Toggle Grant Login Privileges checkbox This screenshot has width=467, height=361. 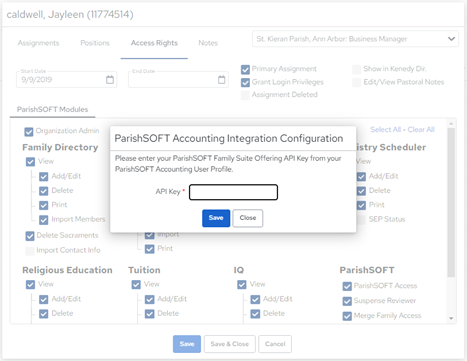pos(245,82)
